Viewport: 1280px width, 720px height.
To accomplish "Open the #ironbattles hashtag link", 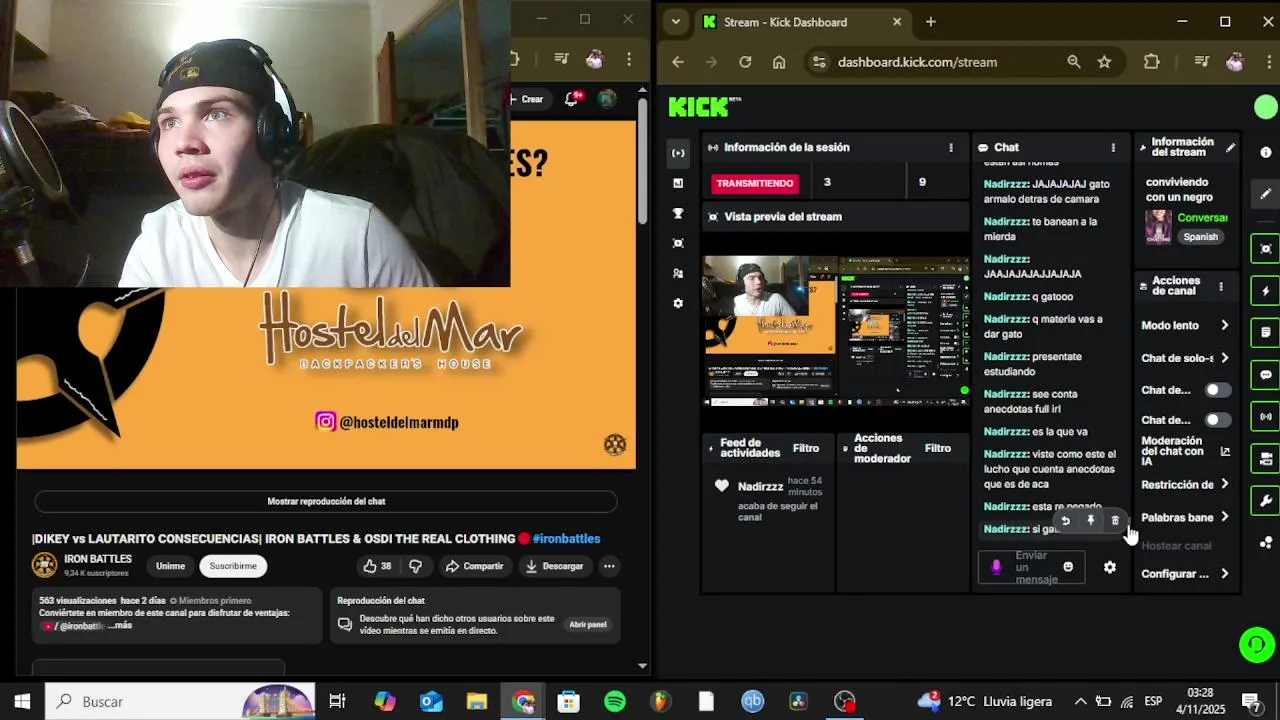I will click(566, 538).
